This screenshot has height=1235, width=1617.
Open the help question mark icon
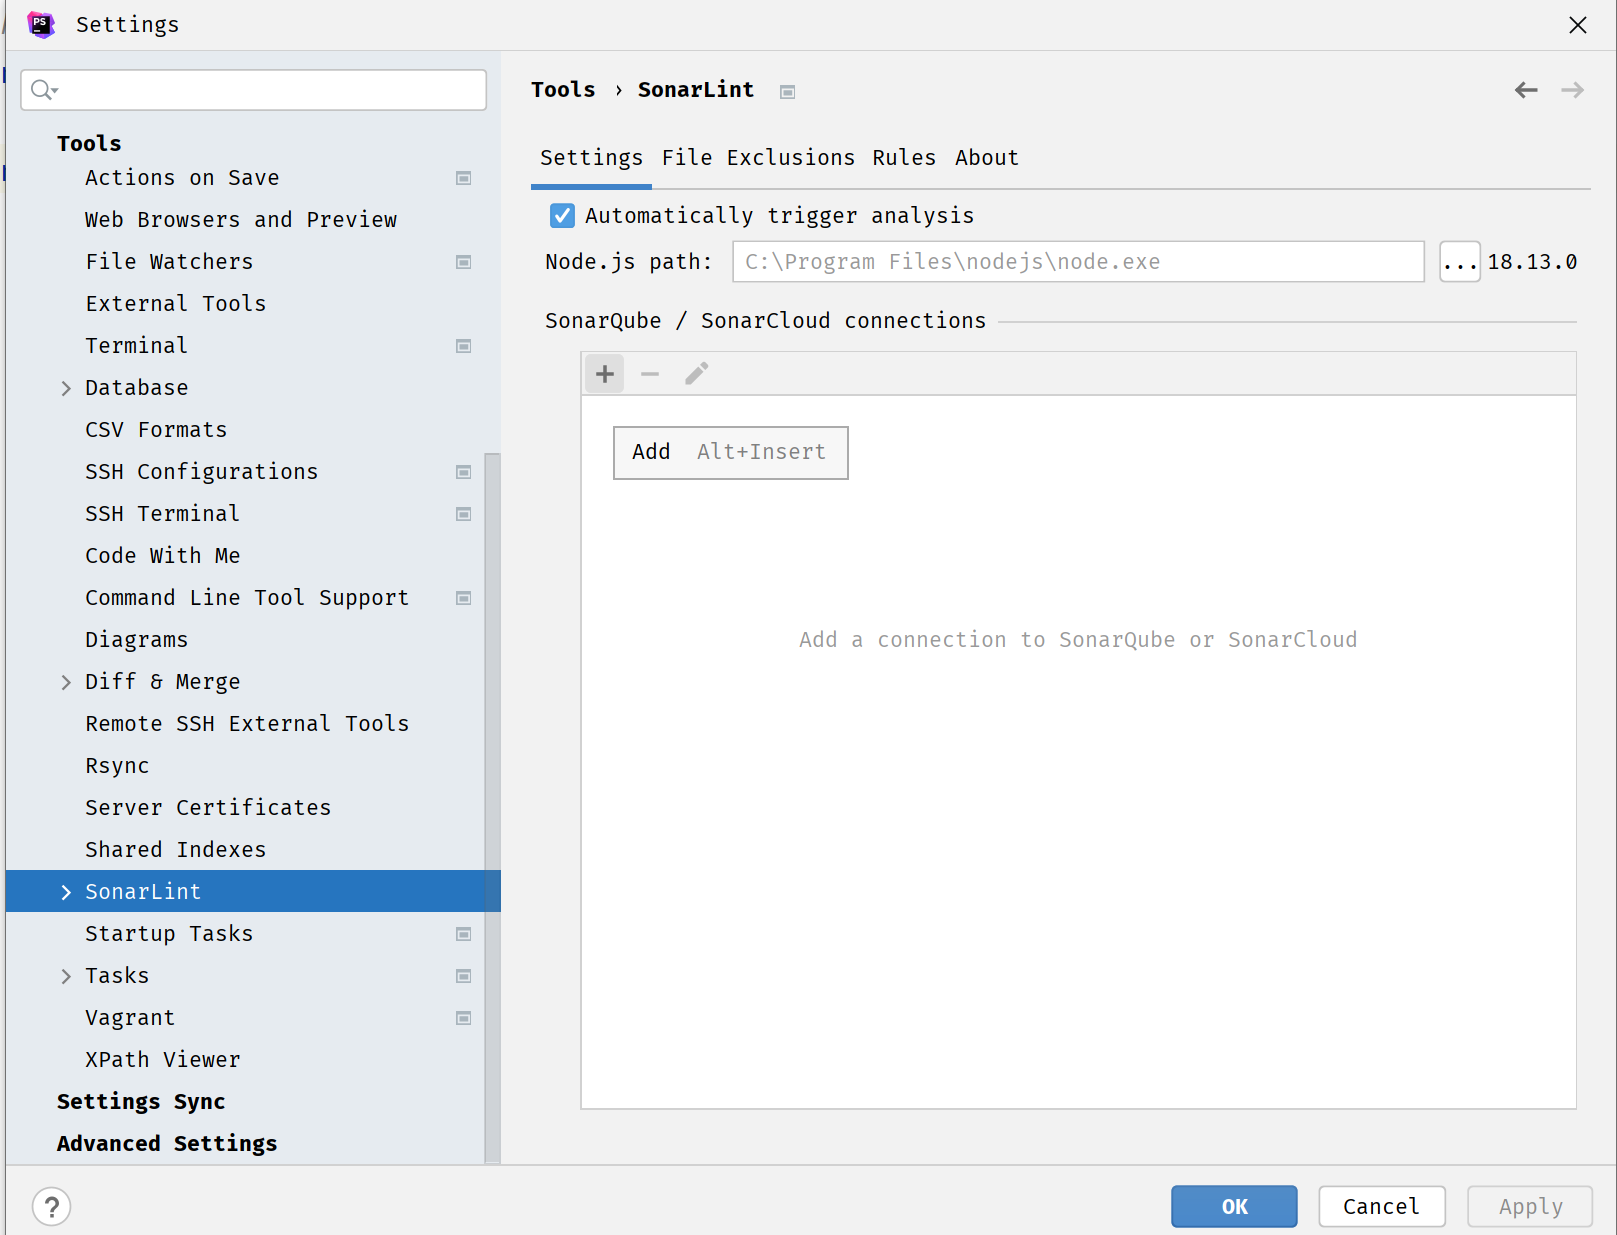tap(52, 1206)
